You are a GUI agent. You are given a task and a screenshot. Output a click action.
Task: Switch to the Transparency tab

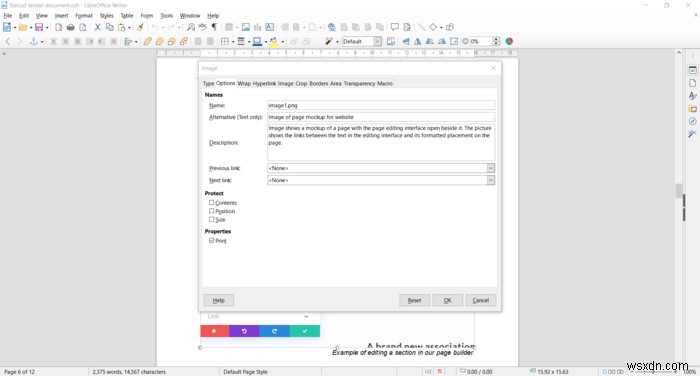tap(359, 84)
